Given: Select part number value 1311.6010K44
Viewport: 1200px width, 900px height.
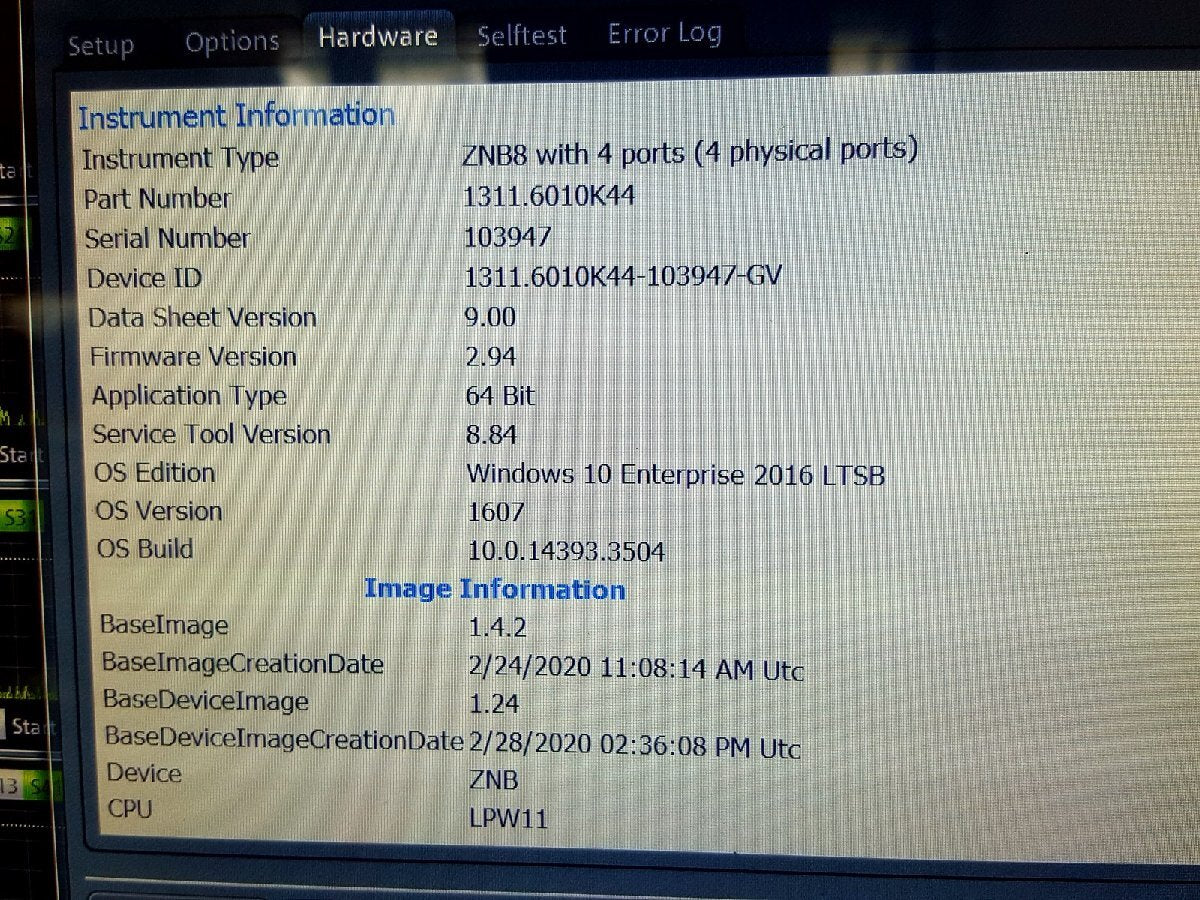Looking at the screenshot, I should click(x=549, y=196).
